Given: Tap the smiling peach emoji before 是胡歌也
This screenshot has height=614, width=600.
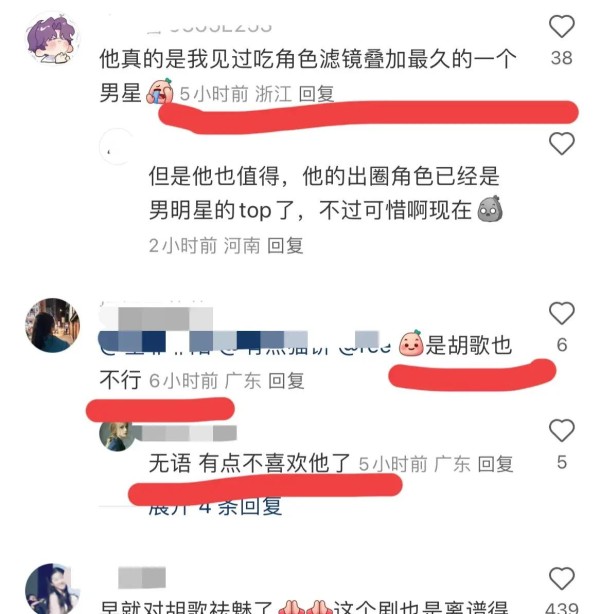Looking at the screenshot, I should [x=411, y=343].
